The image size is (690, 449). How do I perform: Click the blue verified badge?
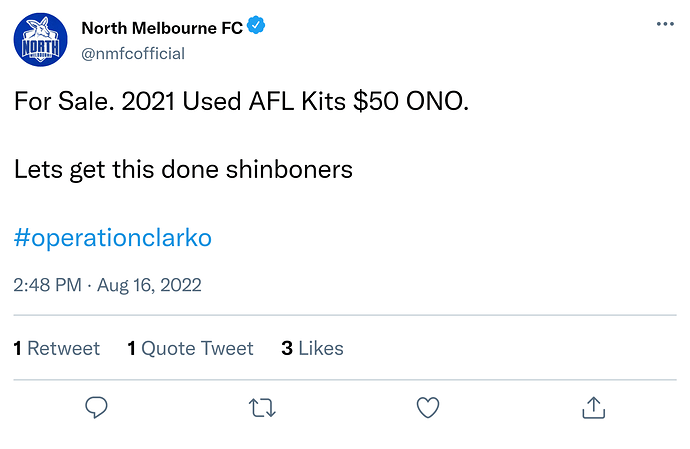point(256,25)
